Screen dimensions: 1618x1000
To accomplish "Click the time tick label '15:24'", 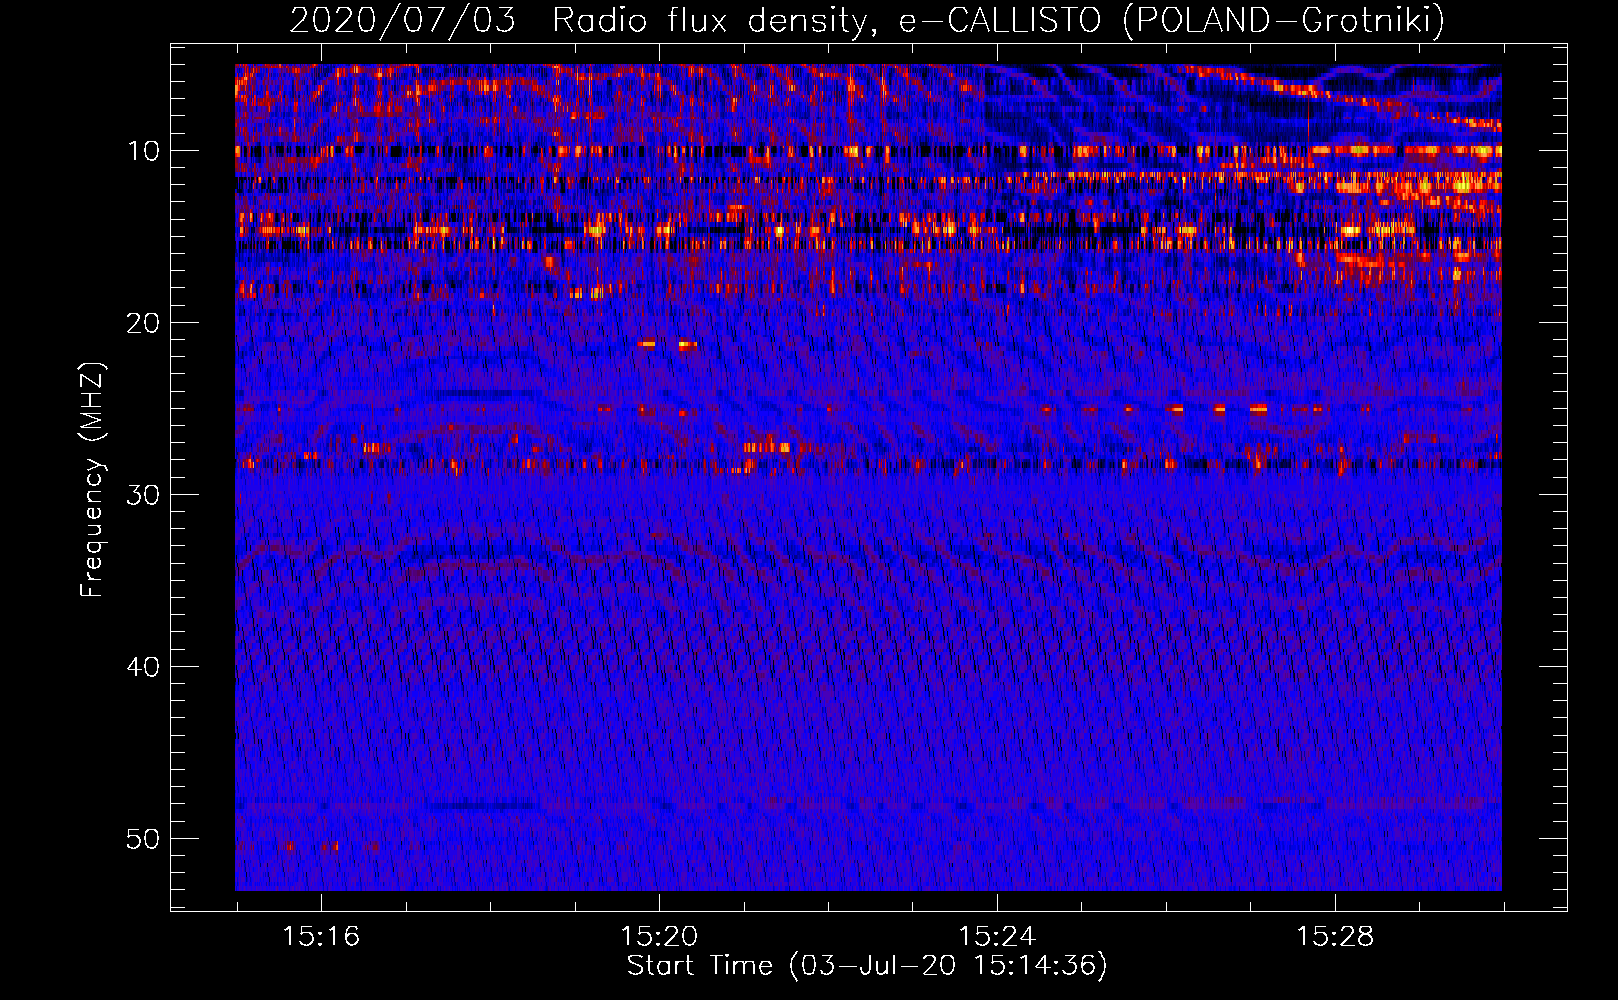I will [997, 937].
